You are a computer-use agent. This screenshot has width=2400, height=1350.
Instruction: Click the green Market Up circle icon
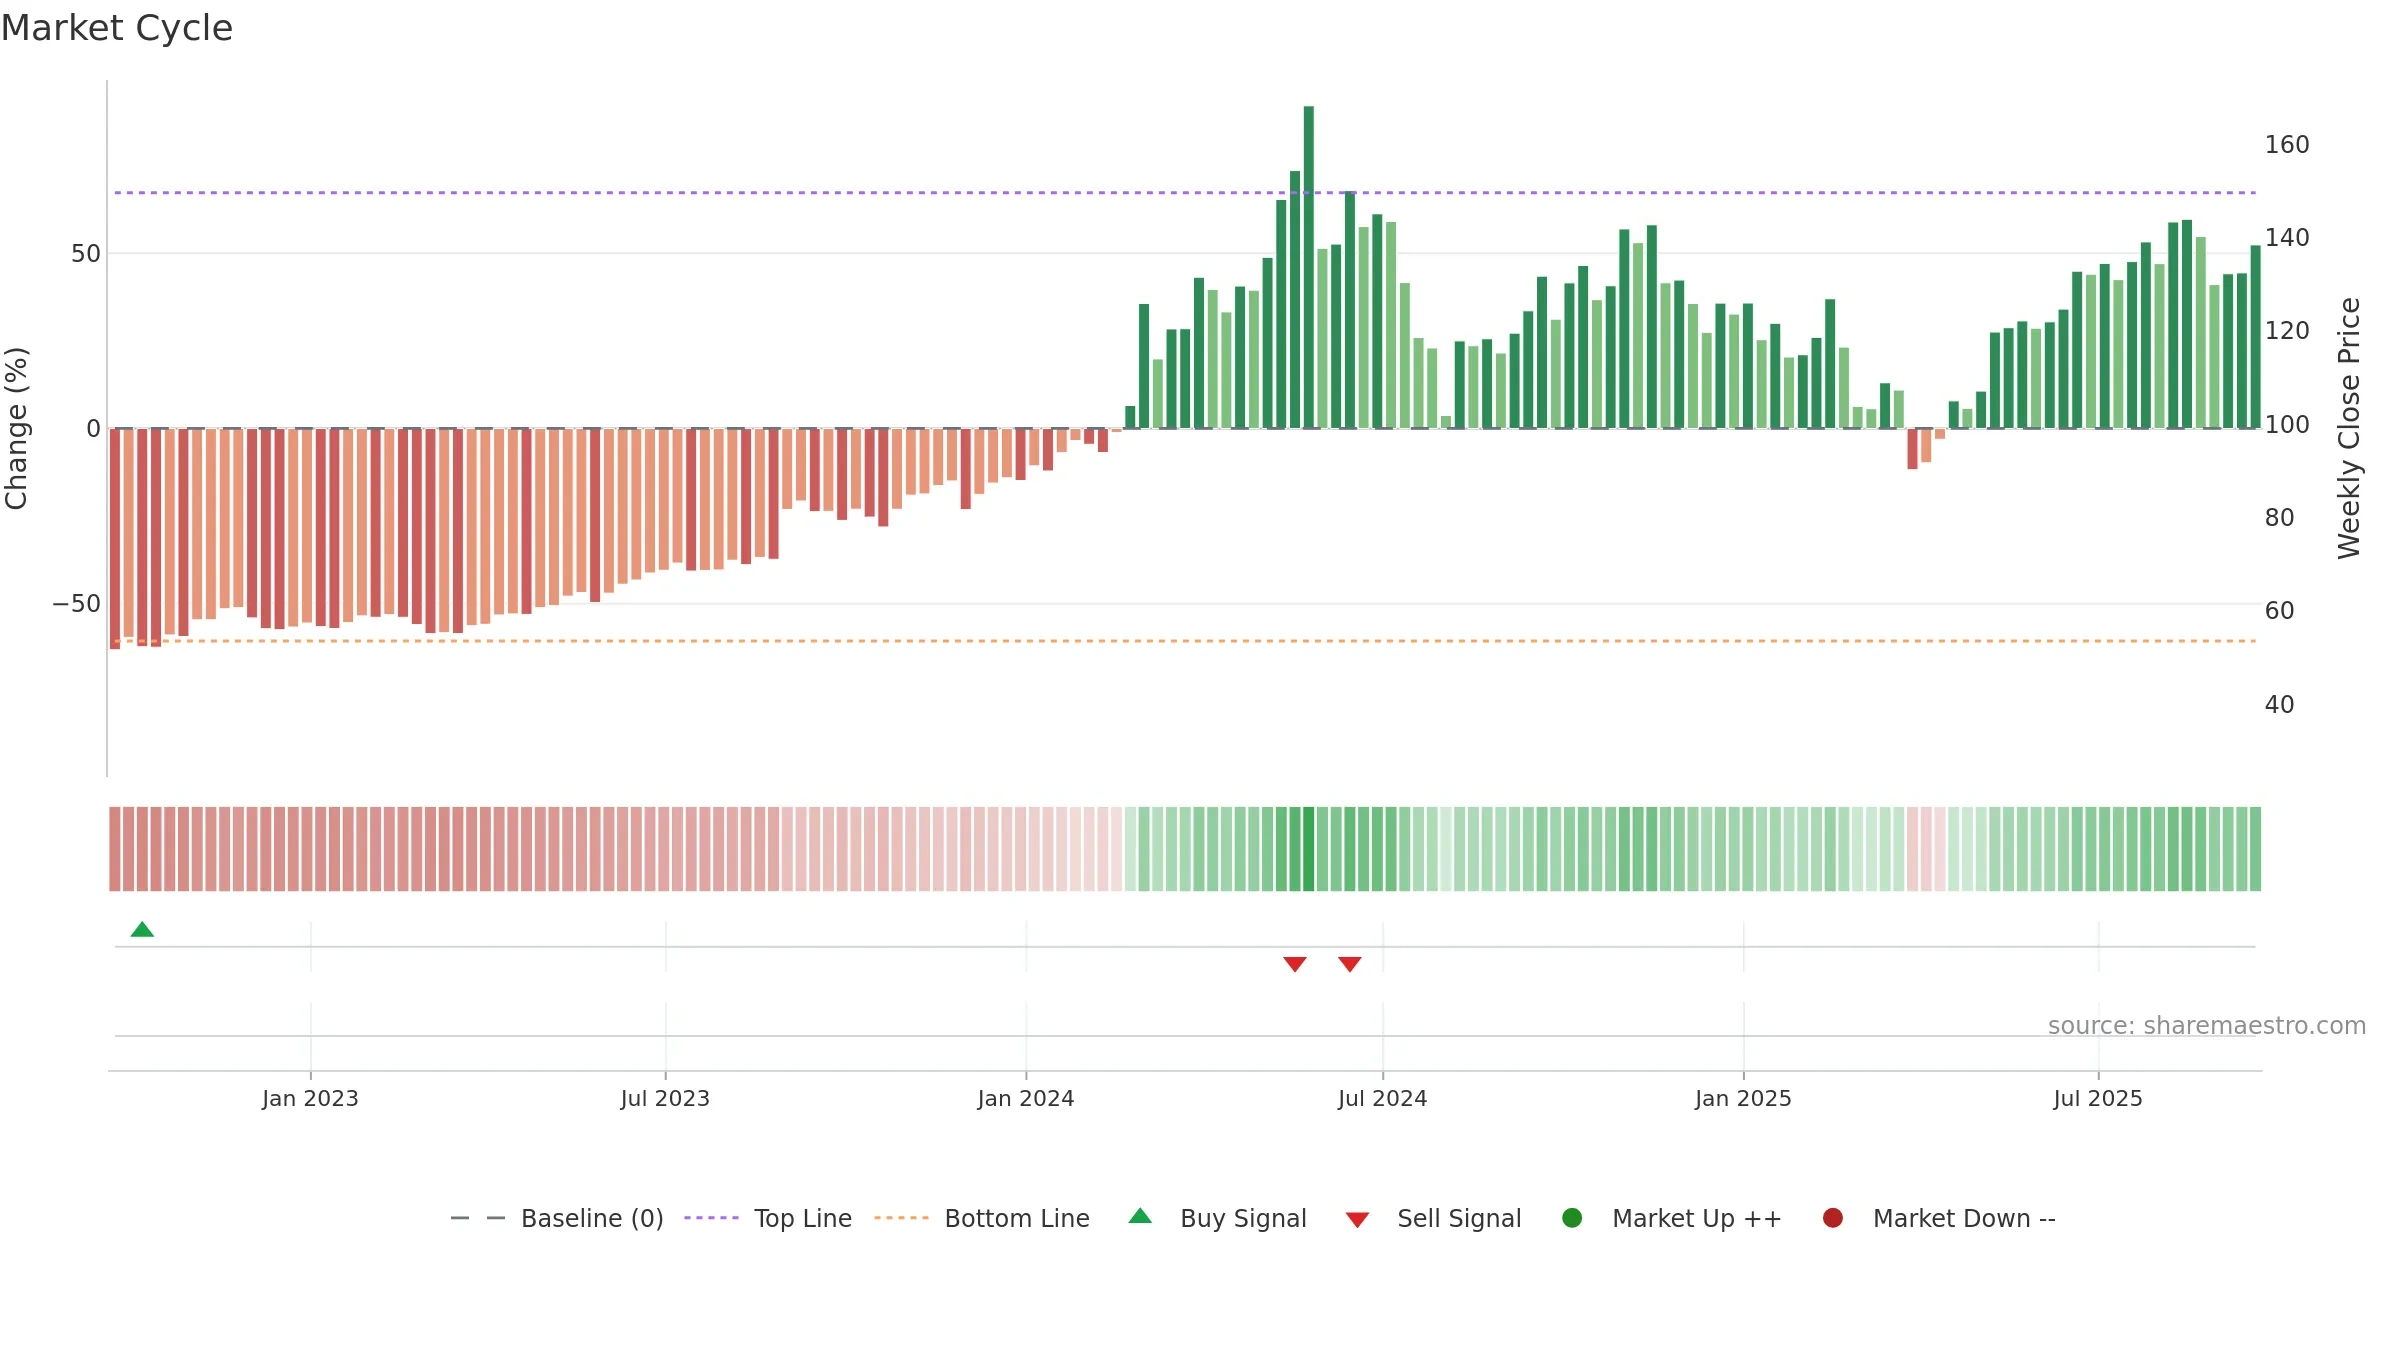coord(1572,1218)
